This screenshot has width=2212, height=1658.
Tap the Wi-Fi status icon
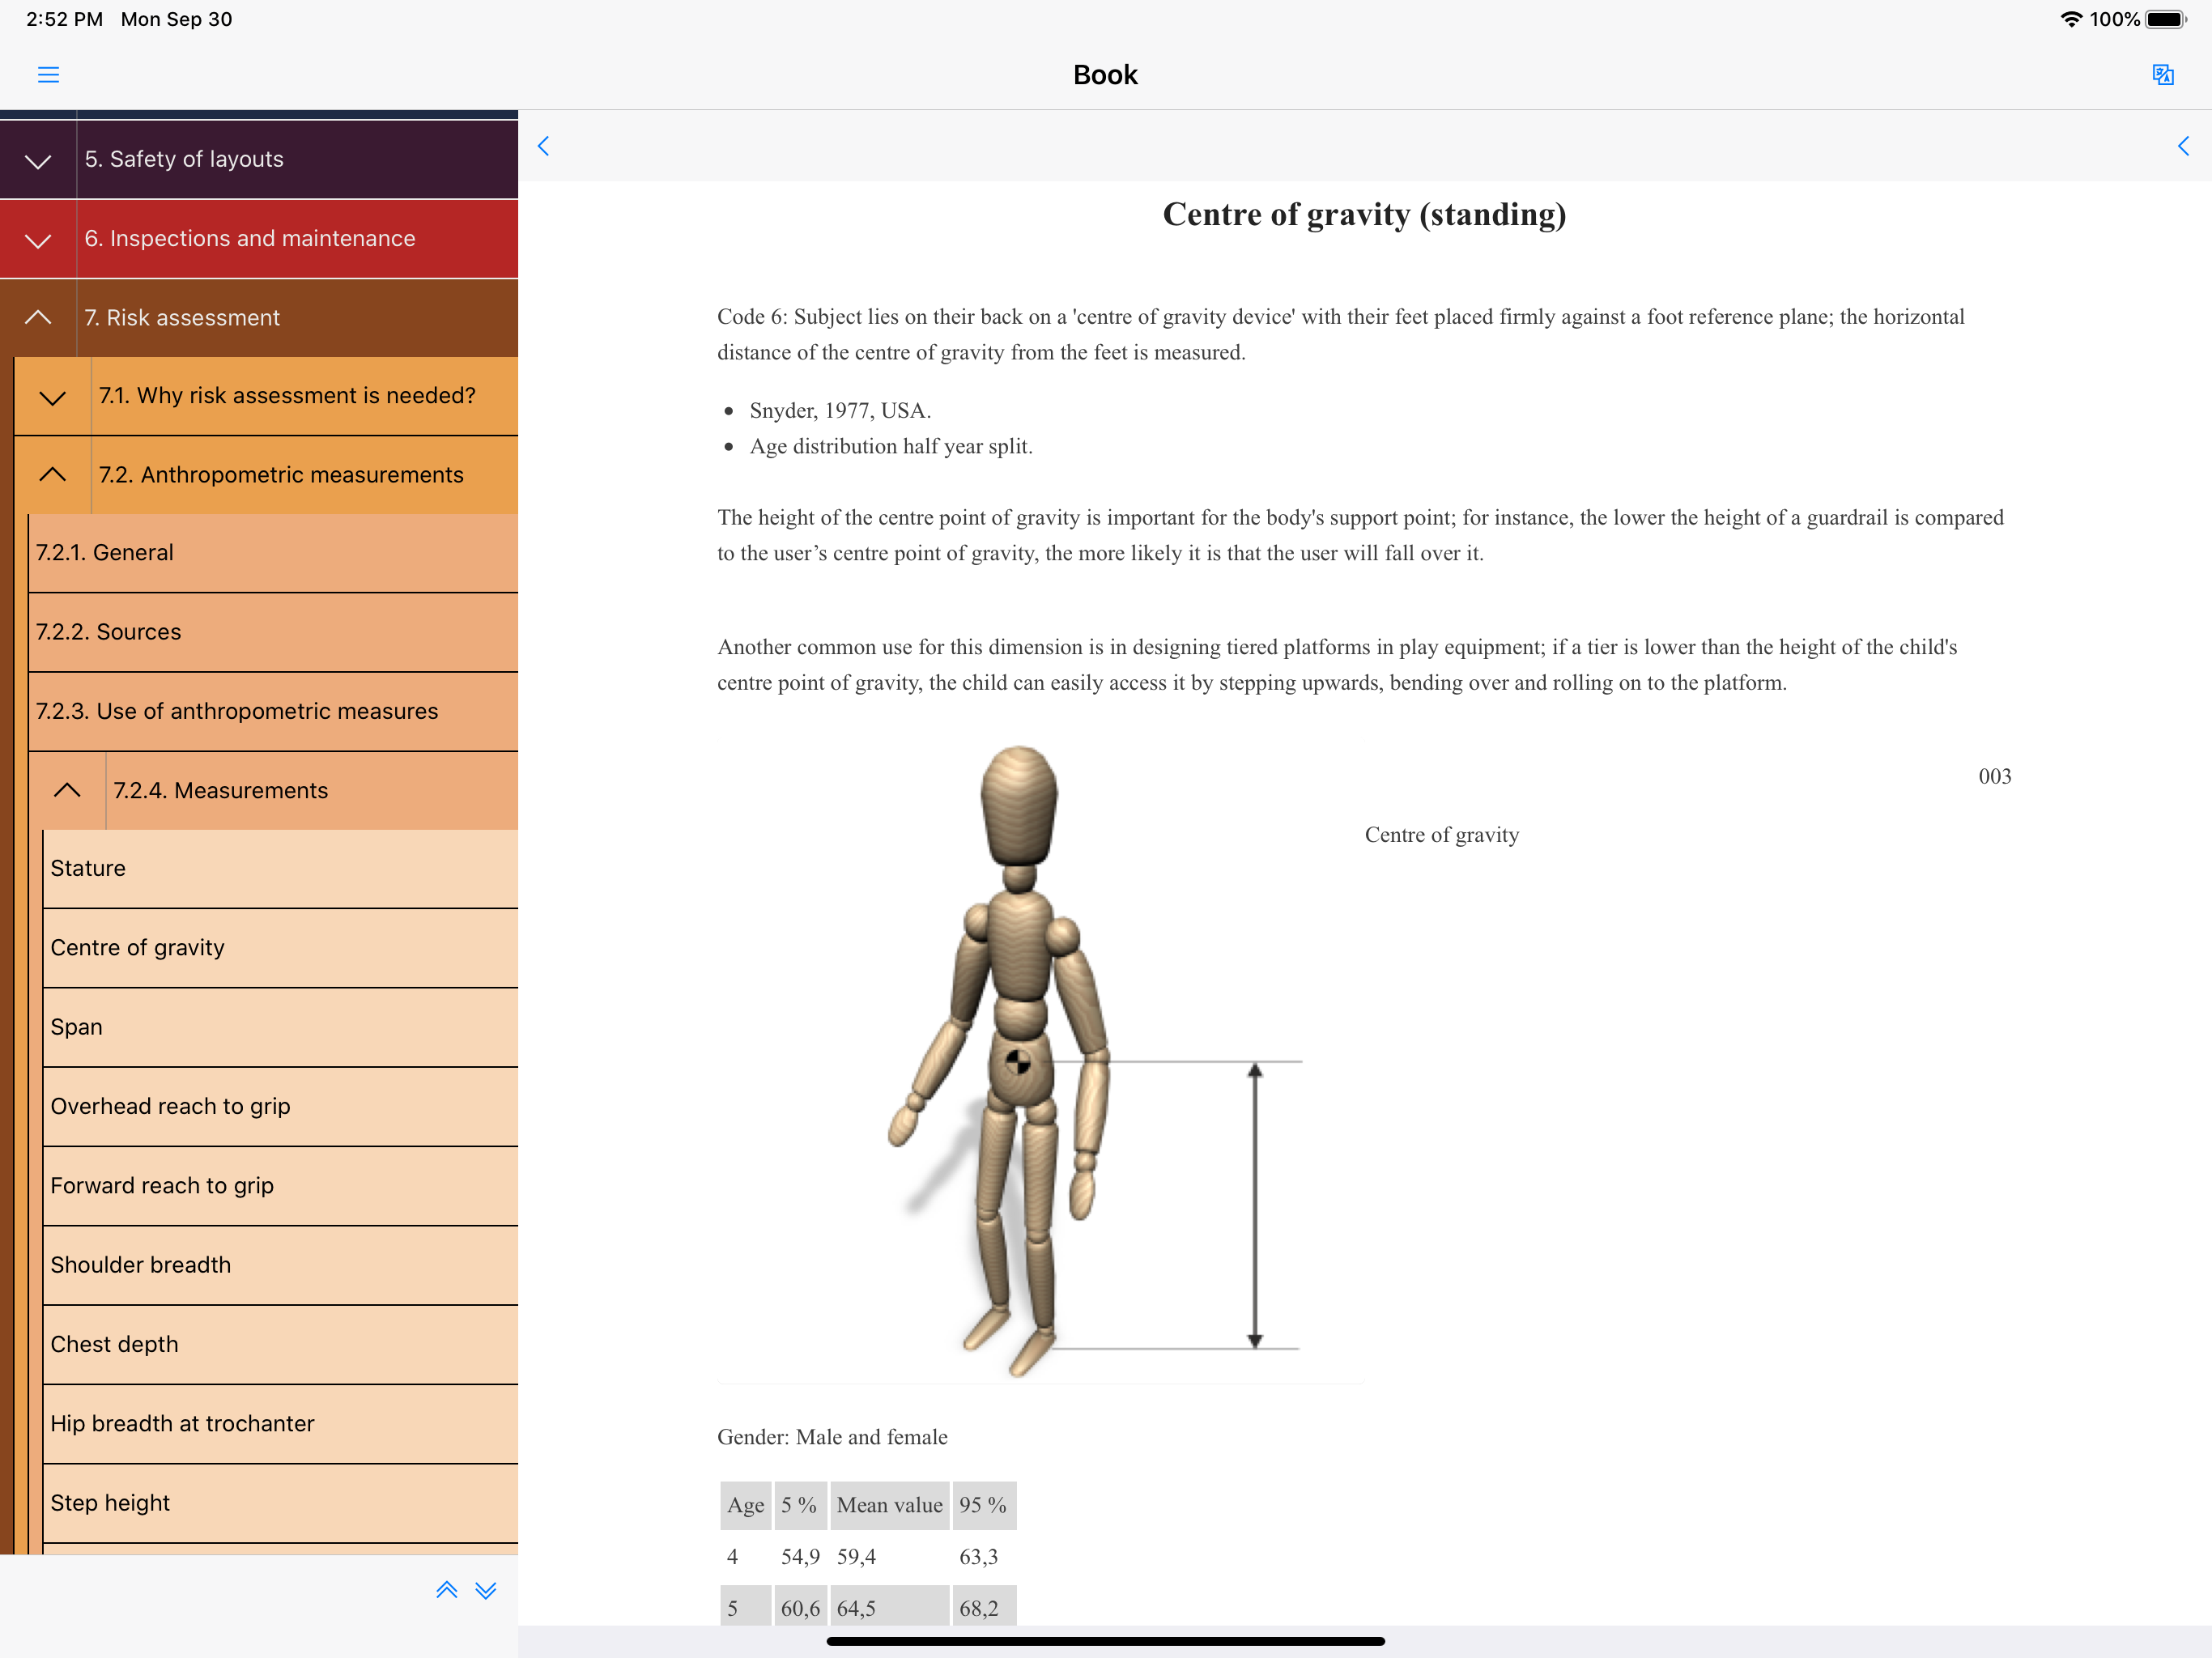click(2071, 19)
